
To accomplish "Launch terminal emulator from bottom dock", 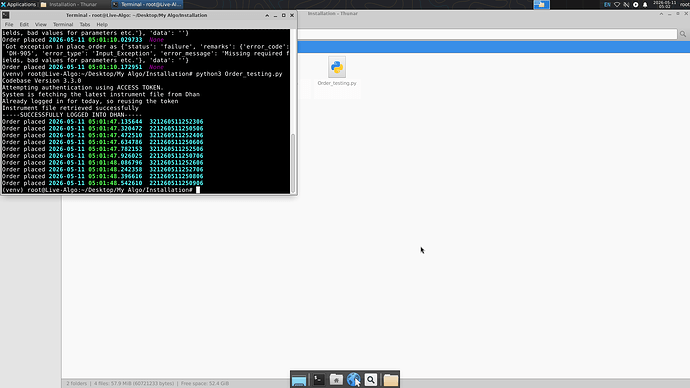I will tap(319, 380).
